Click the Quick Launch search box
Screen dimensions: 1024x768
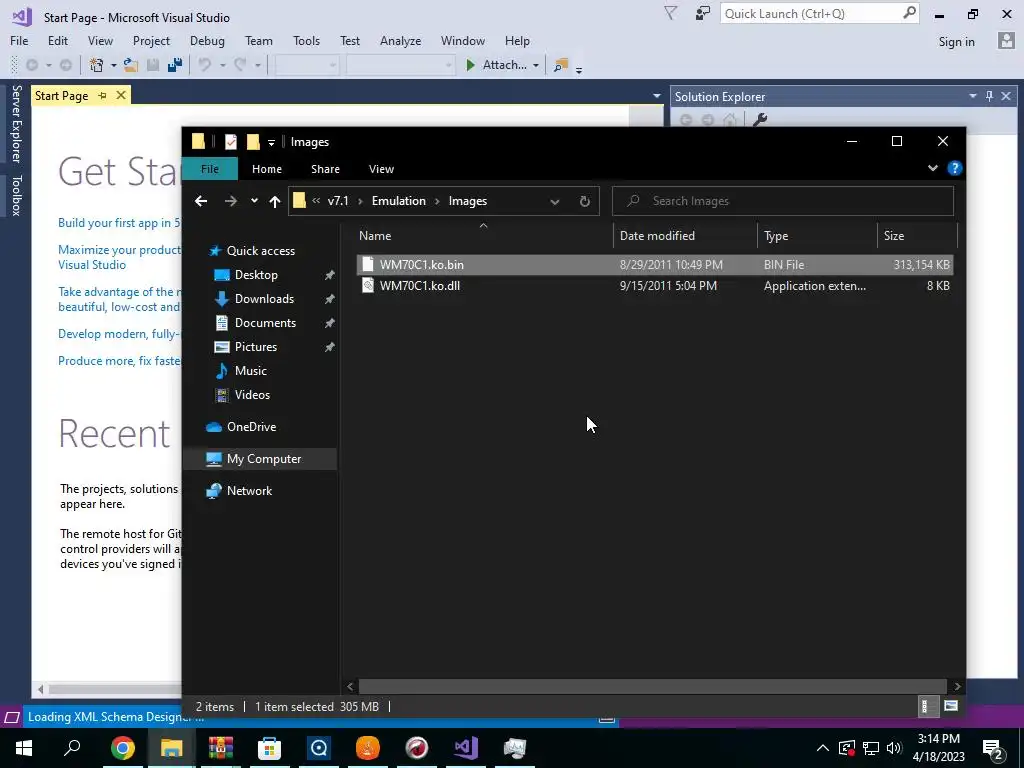click(819, 13)
